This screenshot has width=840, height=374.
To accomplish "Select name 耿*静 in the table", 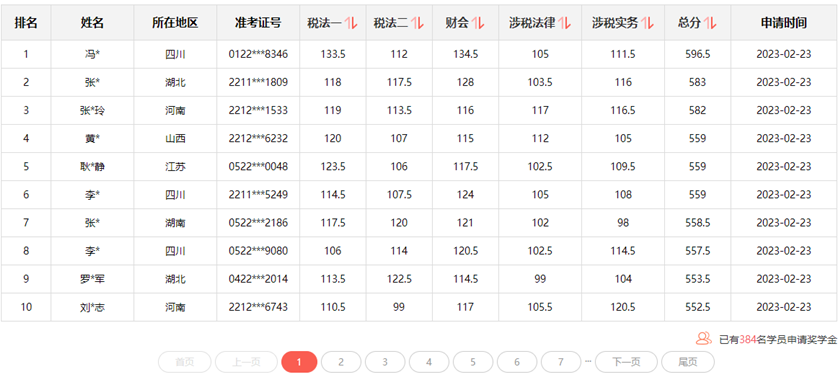I will click(92, 167).
